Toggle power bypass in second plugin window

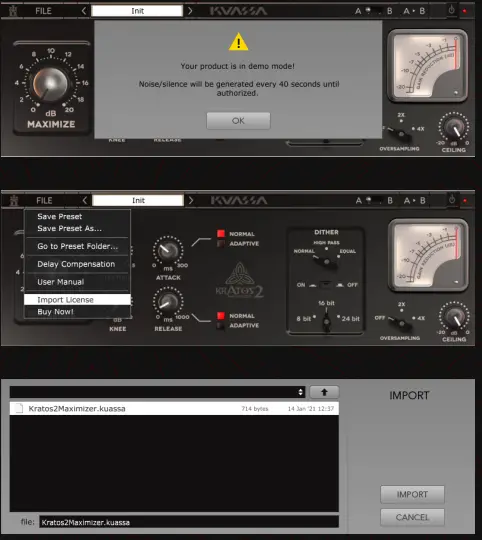tap(452, 200)
